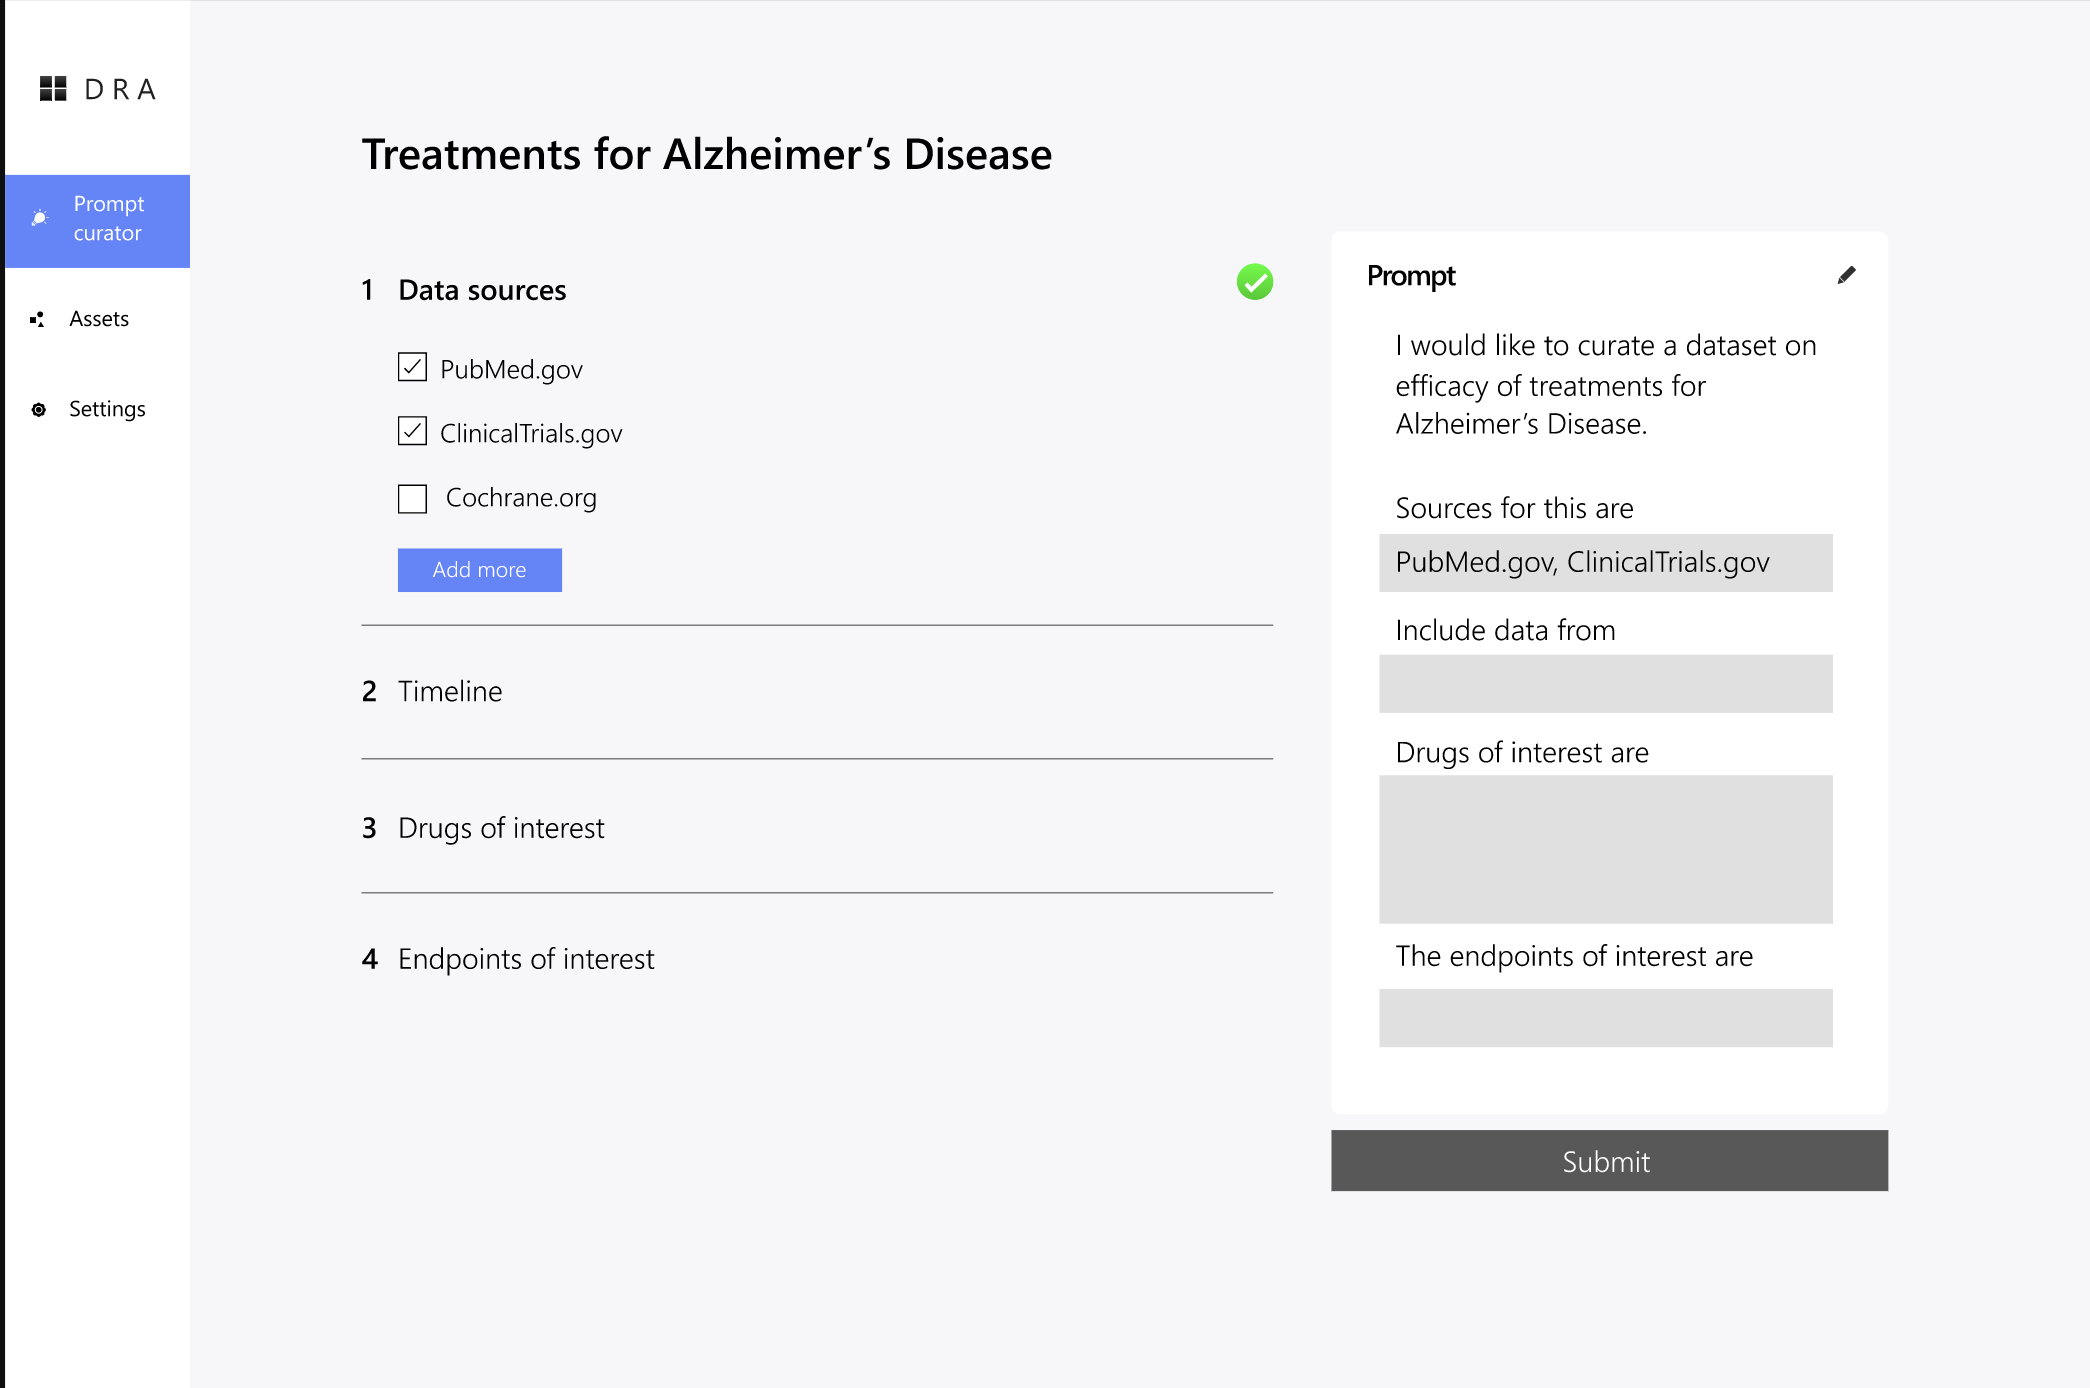Expand the Endpoints of interest section

pyautogui.click(x=525, y=959)
